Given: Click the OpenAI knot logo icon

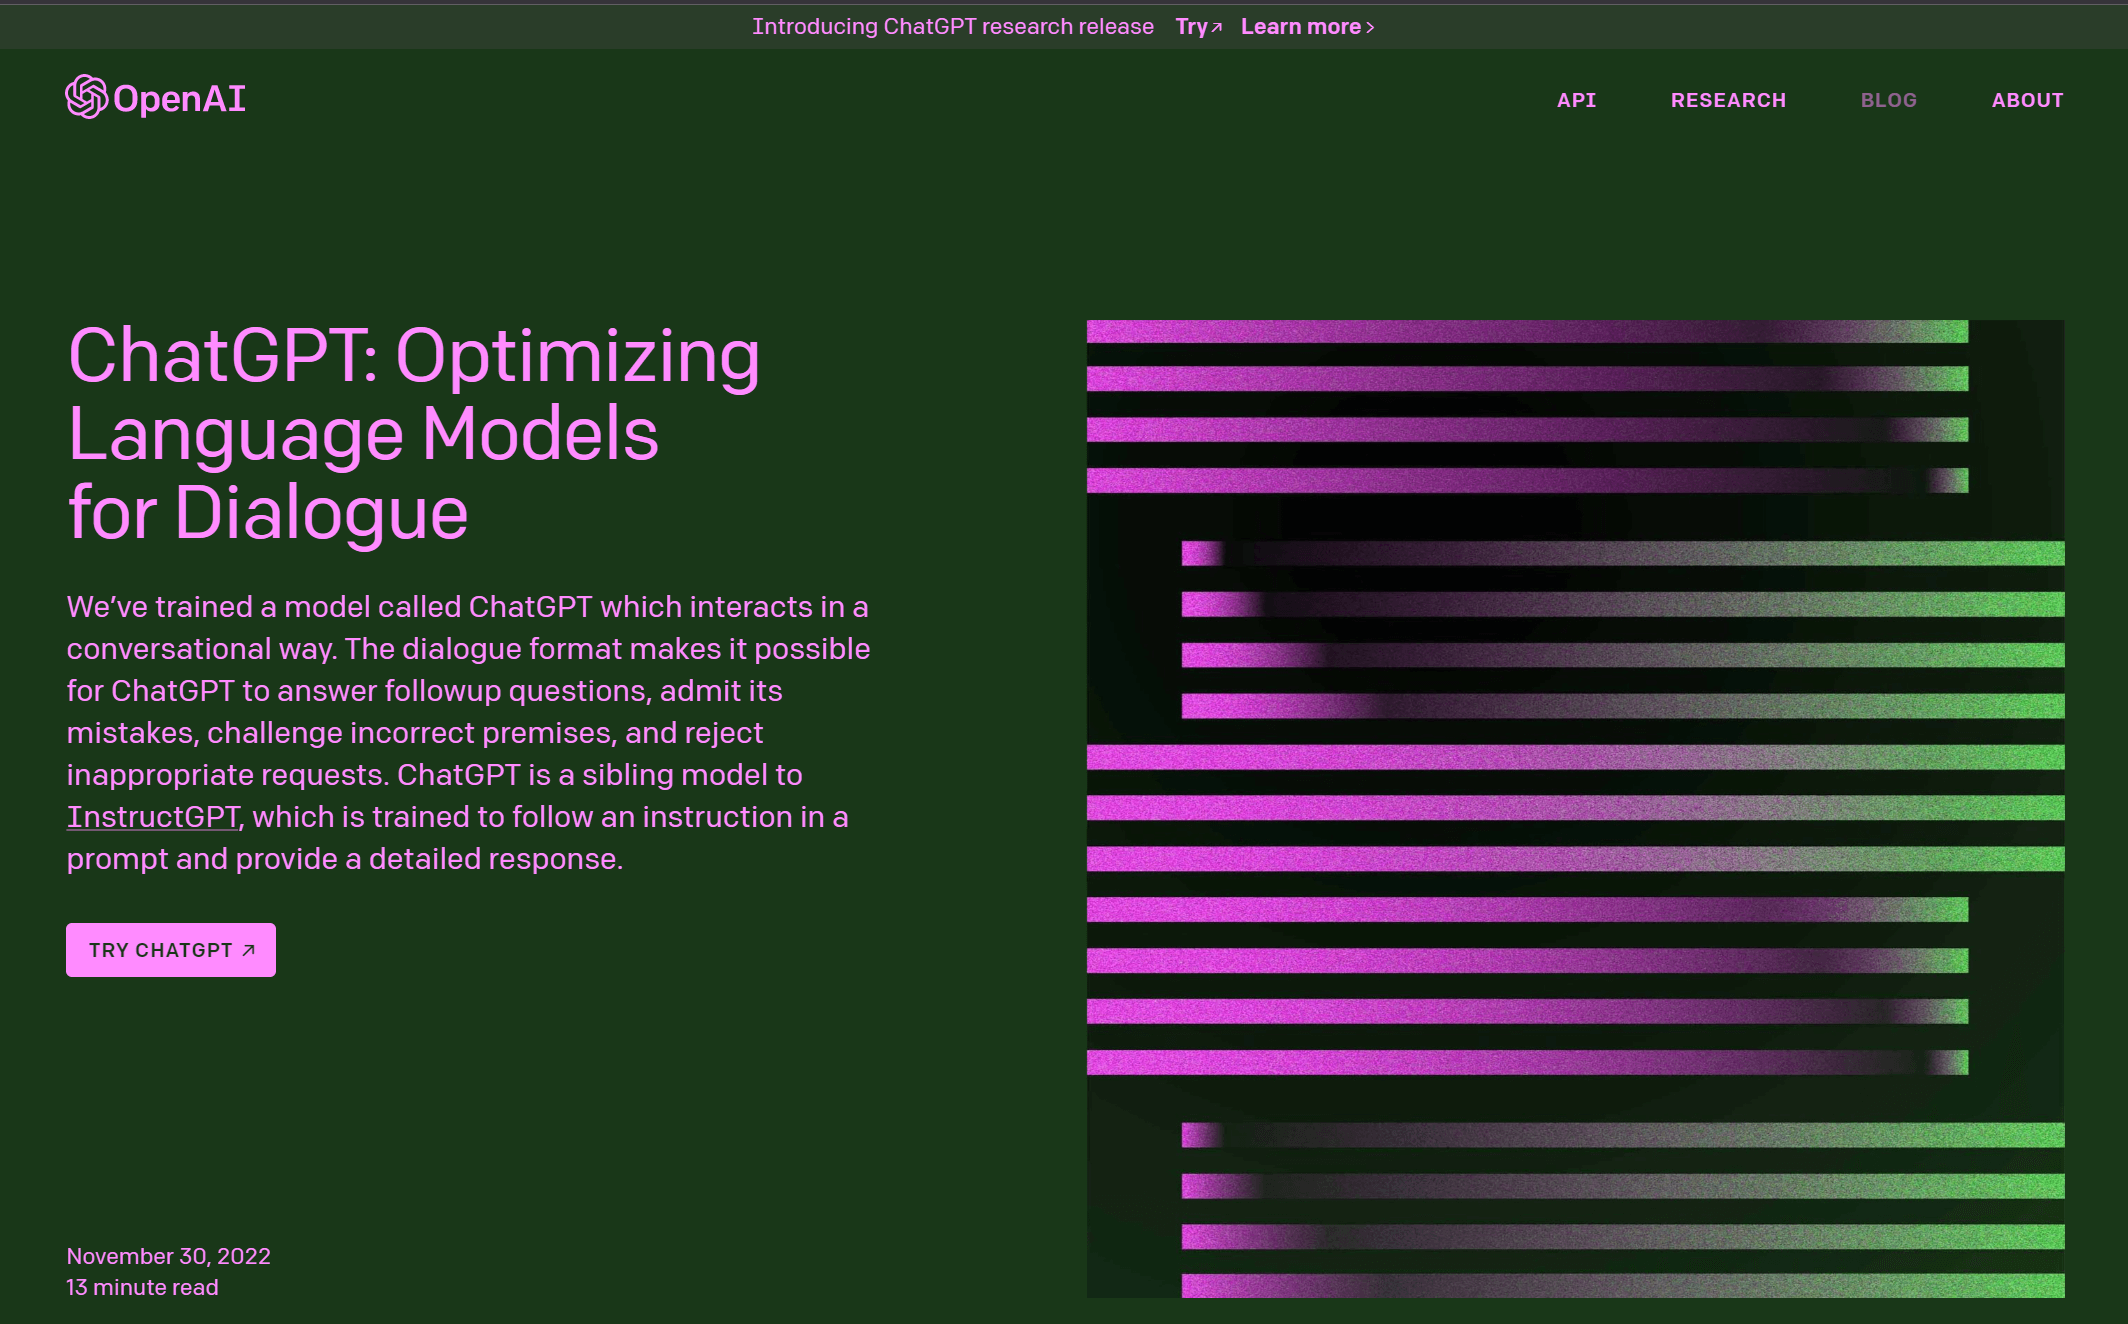Looking at the screenshot, I should pos(86,97).
